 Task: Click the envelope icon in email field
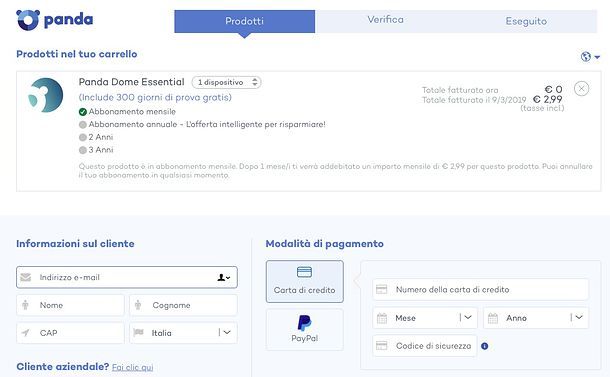click(26, 277)
